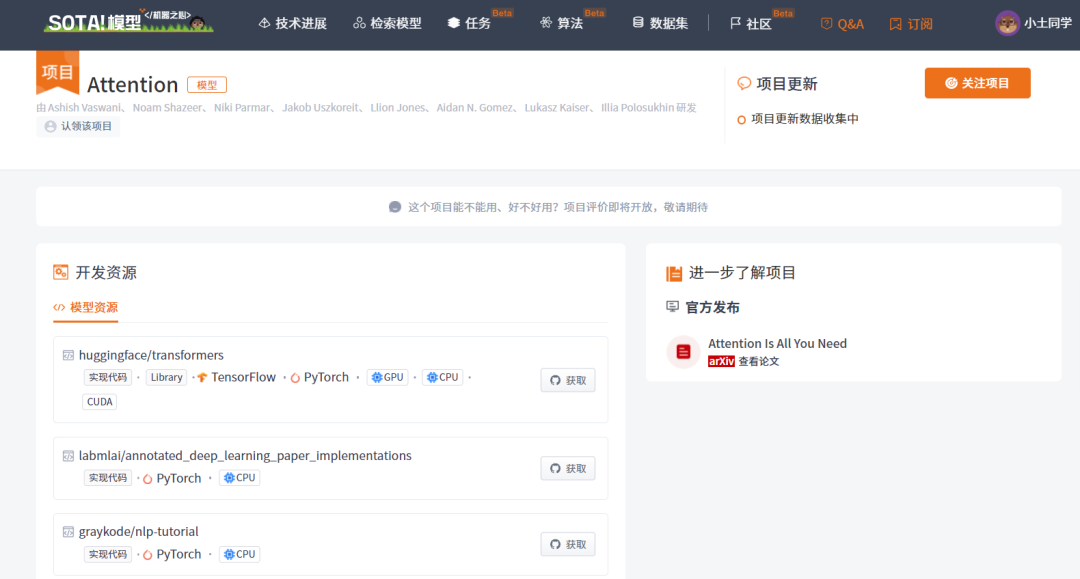Click the 检索模型 icon in navbar
The height and width of the screenshot is (579, 1080).
pos(359,23)
